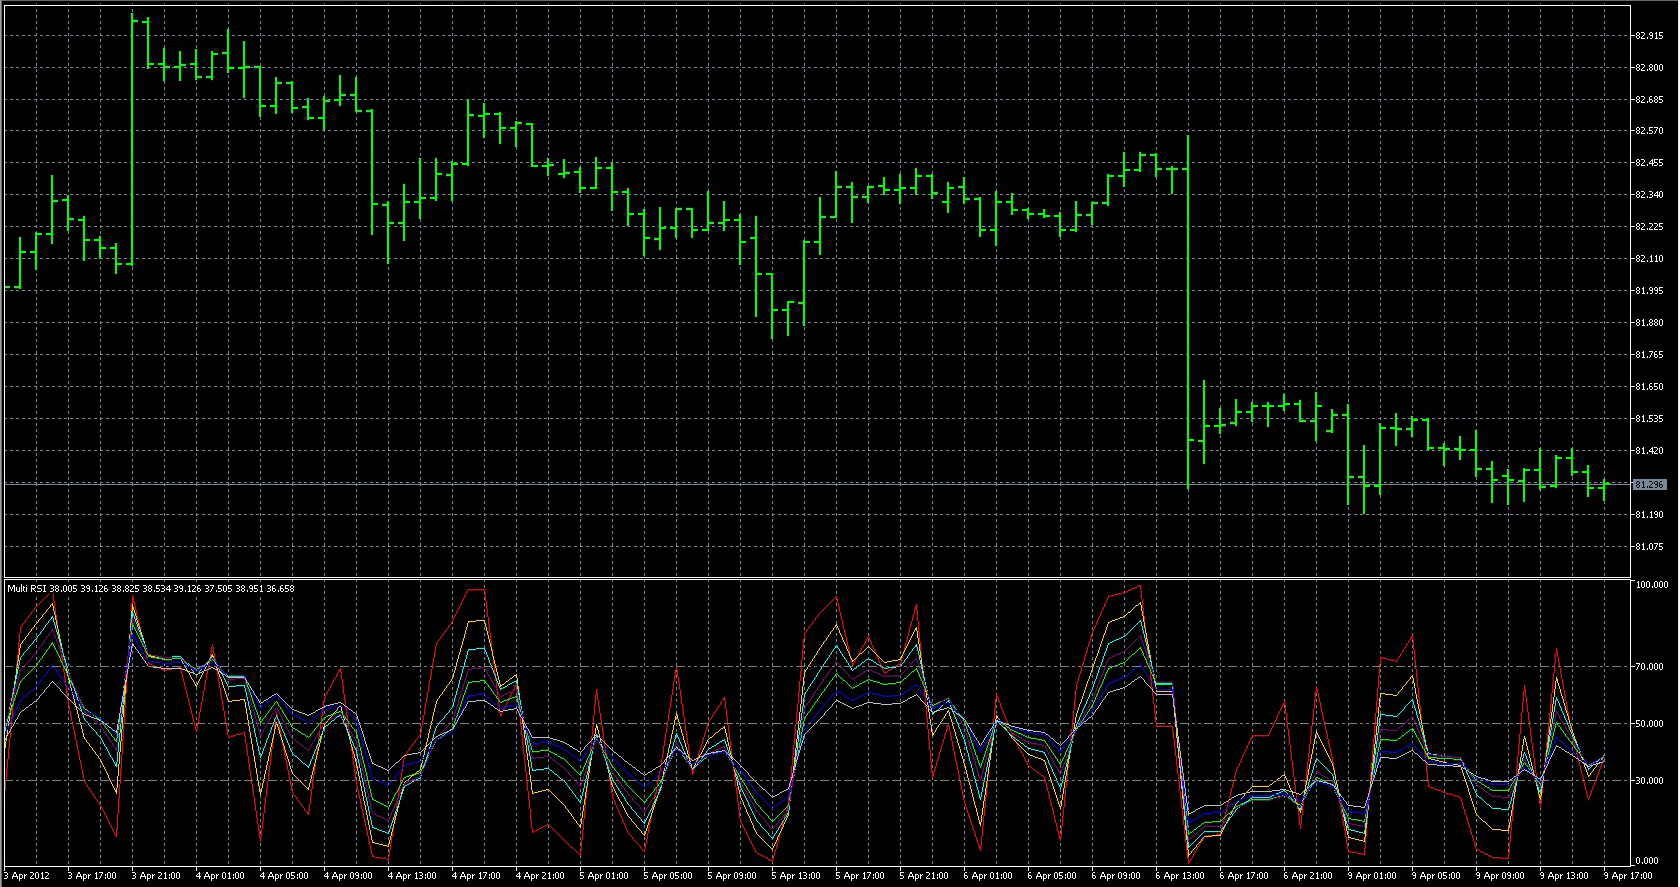Select the 30.000 RSI level label
This screenshot has height=887, width=1680.
[x=1649, y=781]
